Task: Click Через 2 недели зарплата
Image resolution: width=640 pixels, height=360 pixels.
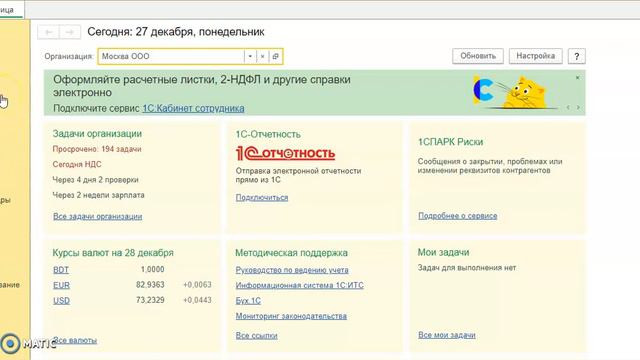Action: [98, 195]
